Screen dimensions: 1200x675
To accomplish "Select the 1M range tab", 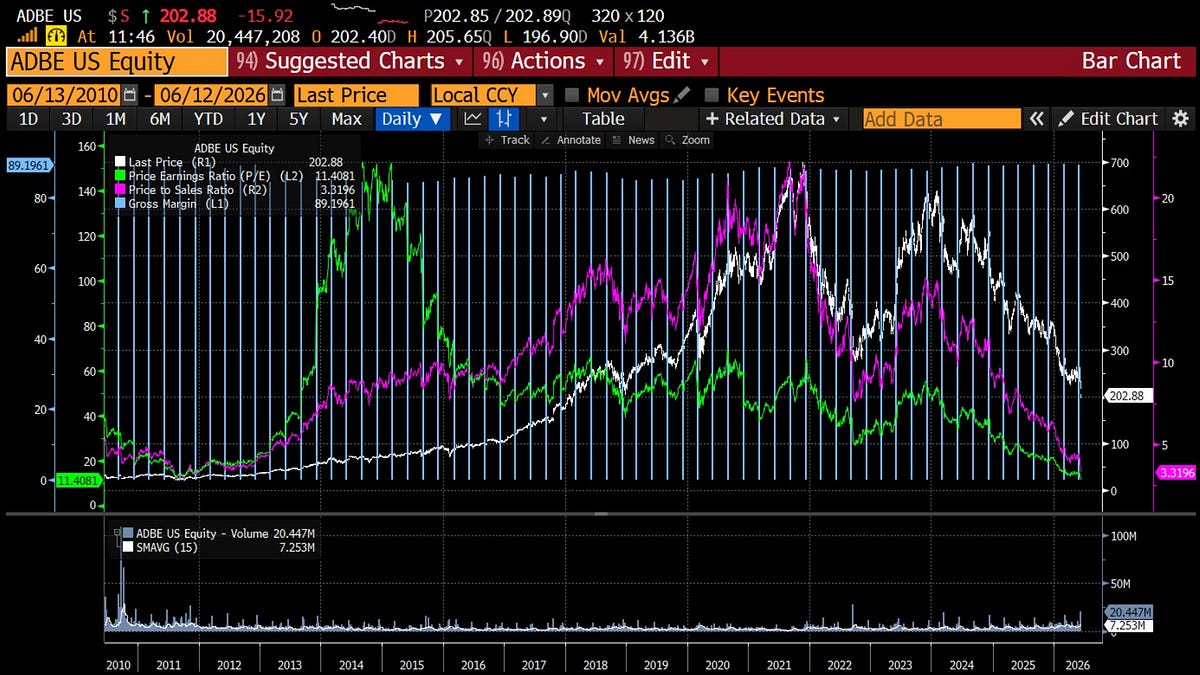I will point(116,119).
